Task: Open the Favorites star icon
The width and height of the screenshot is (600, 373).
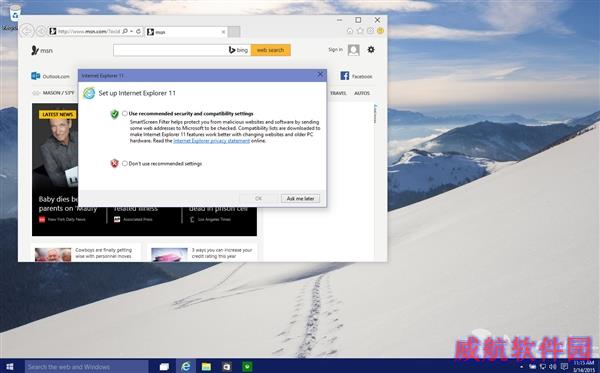Action: [x=360, y=31]
